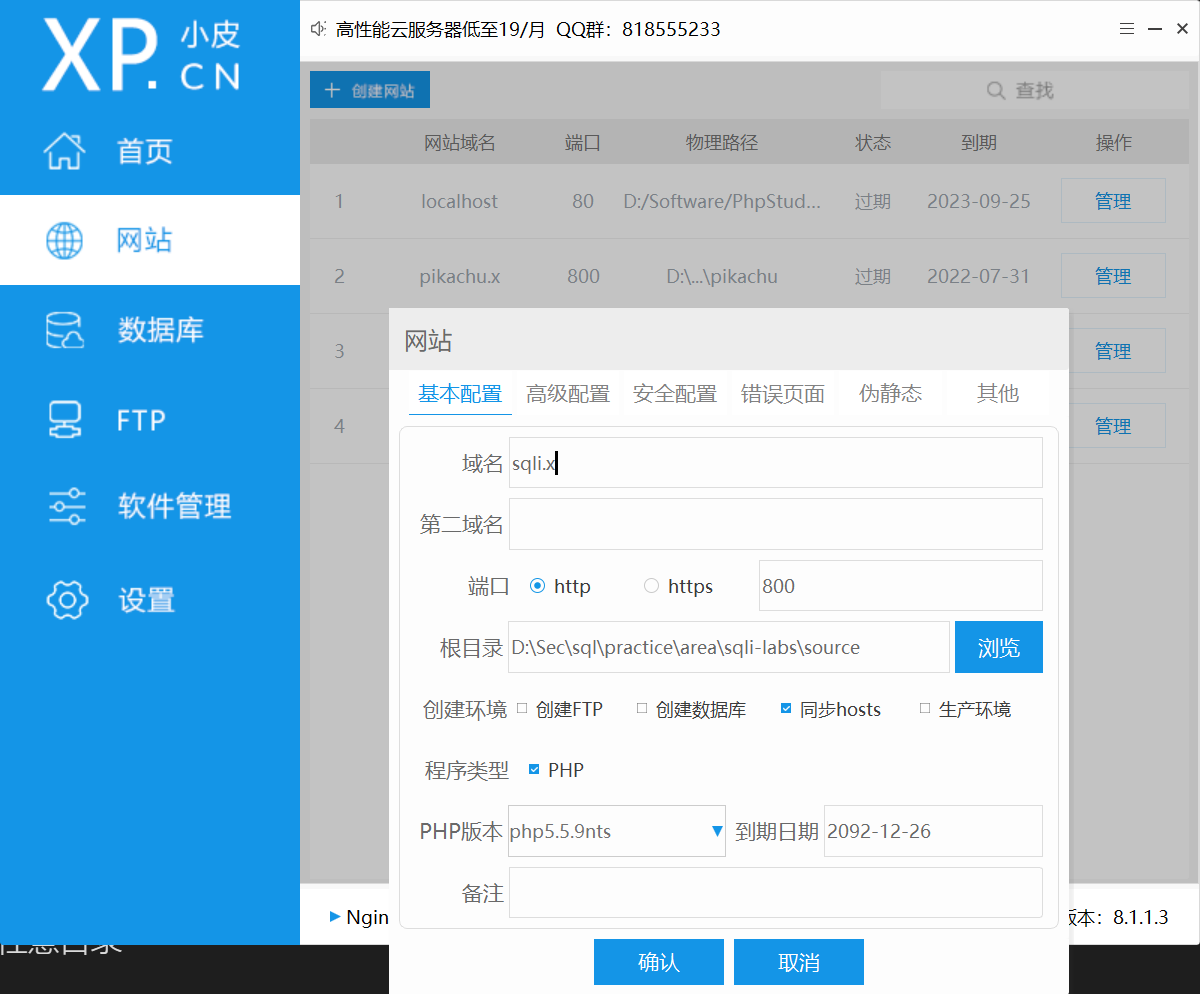The image size is (1200, 994).
Task: Open the 软件管理 sidebar item
Action: (150, 507)
